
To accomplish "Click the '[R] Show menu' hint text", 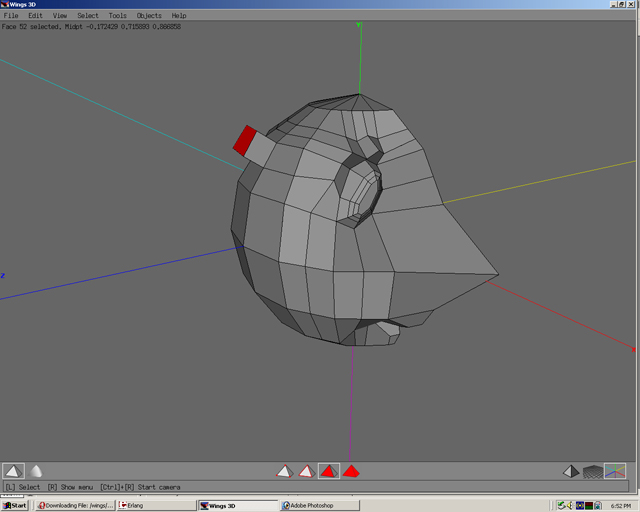I will pyautogui.click(x=70, y=487).
